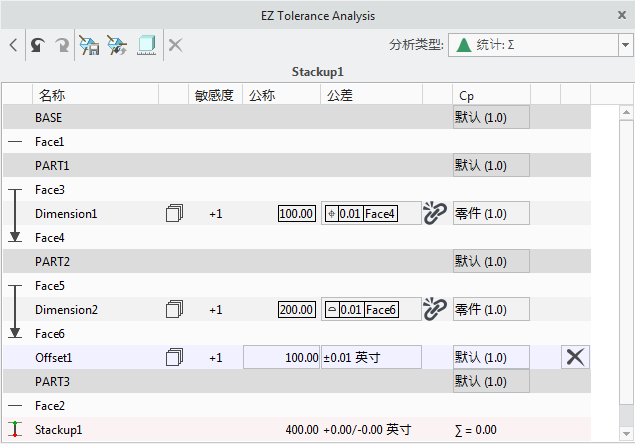Redo the last stackup change

click(62, 45)
